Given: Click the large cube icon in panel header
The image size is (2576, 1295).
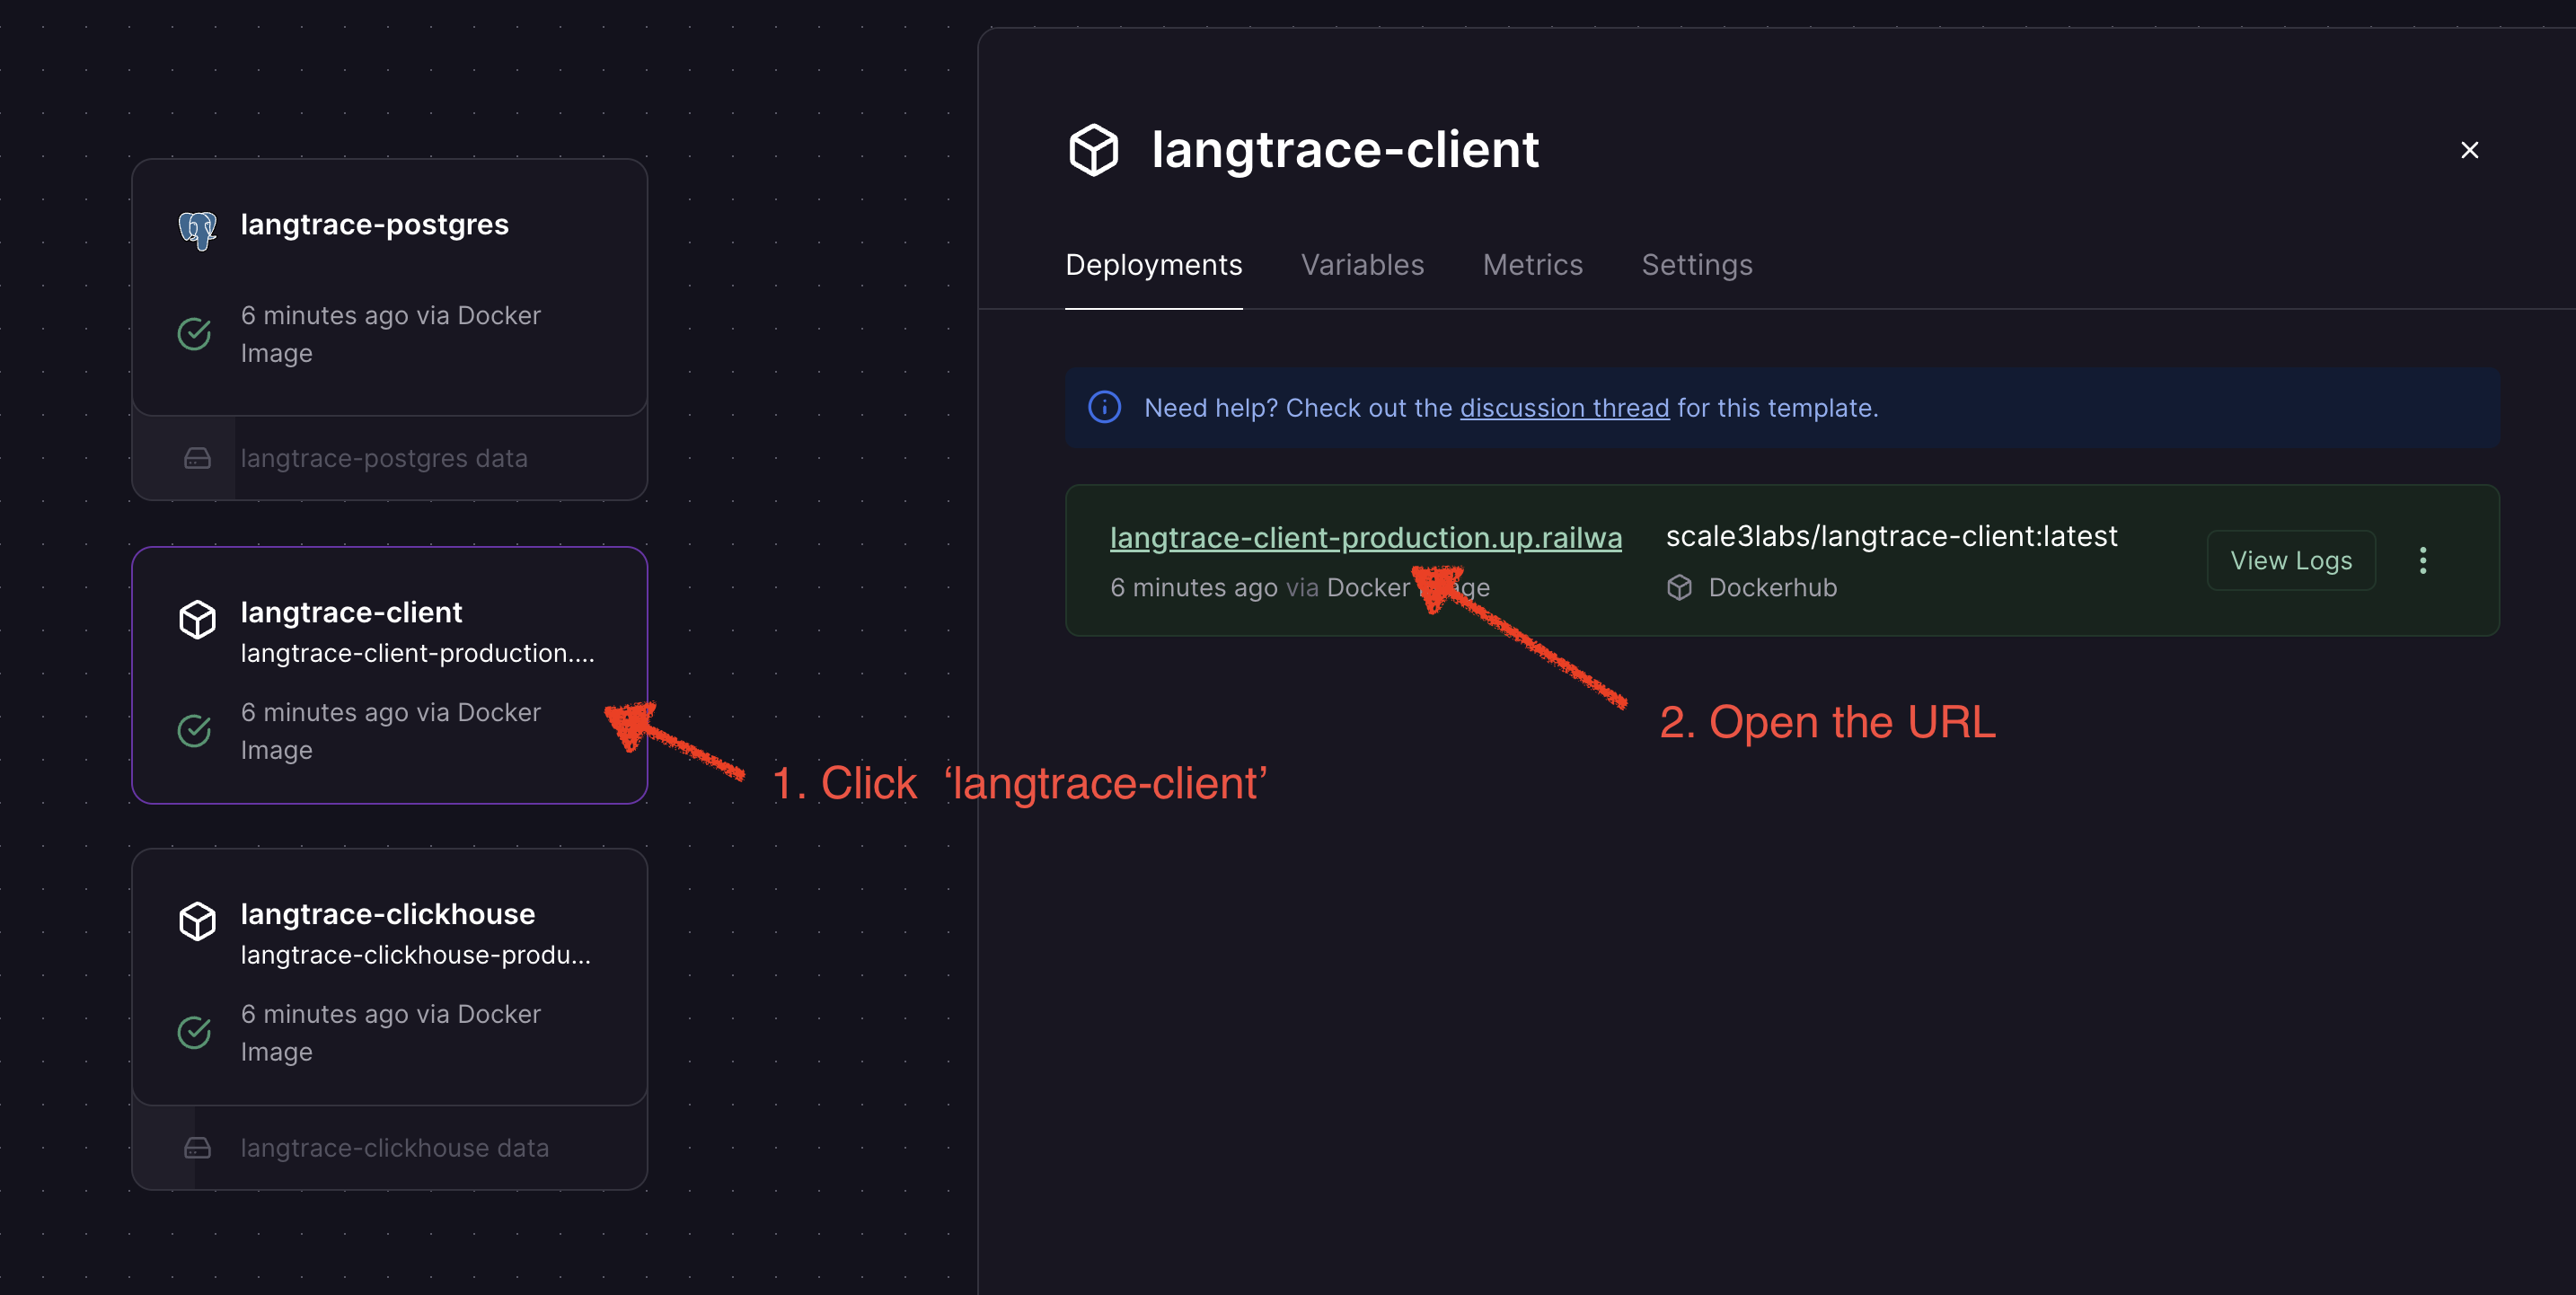Looking at the screenshot, I should 1093,150.
